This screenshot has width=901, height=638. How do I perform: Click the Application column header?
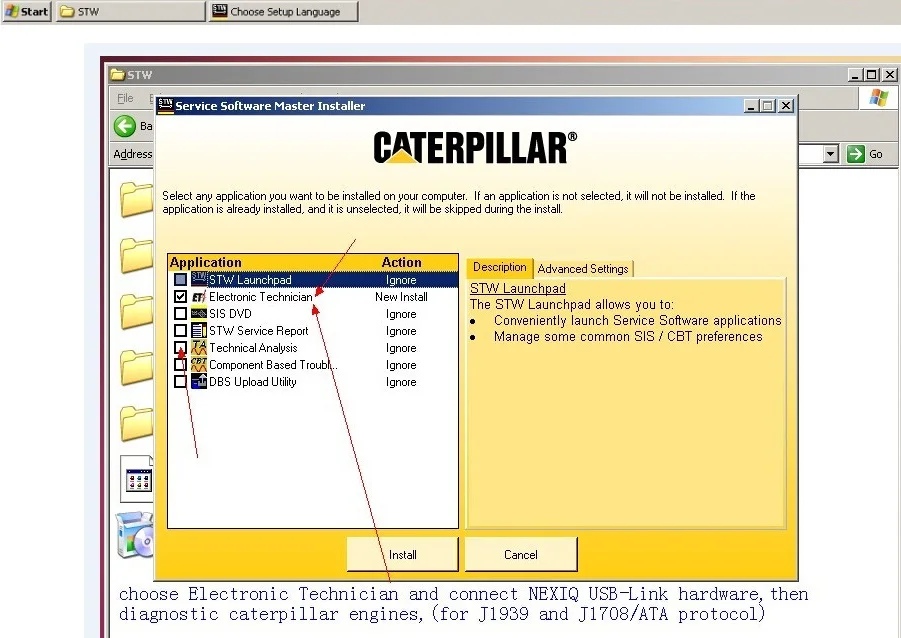coord(206,263)
